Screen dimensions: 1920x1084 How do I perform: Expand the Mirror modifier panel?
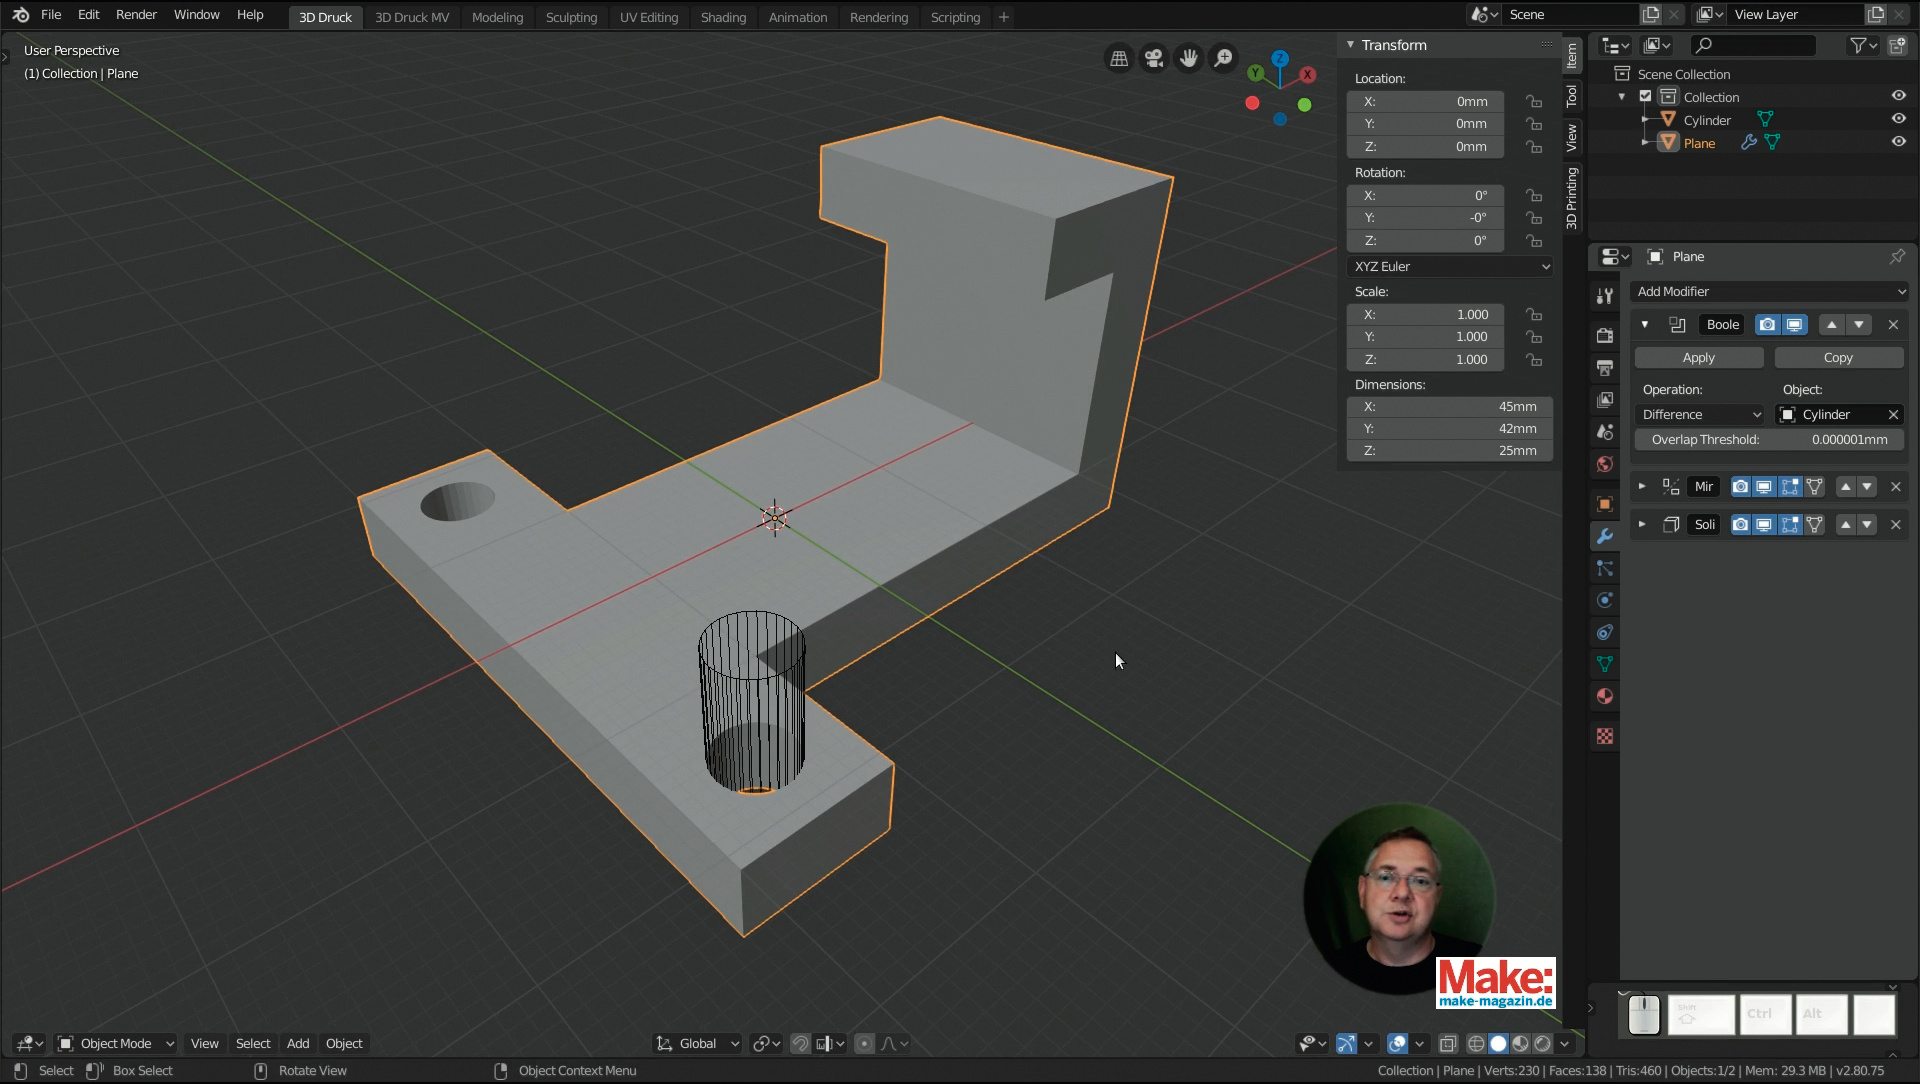[1642, 487]
